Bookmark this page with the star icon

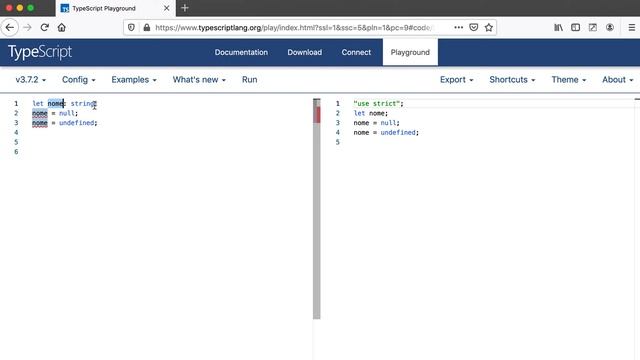(489, 27)
